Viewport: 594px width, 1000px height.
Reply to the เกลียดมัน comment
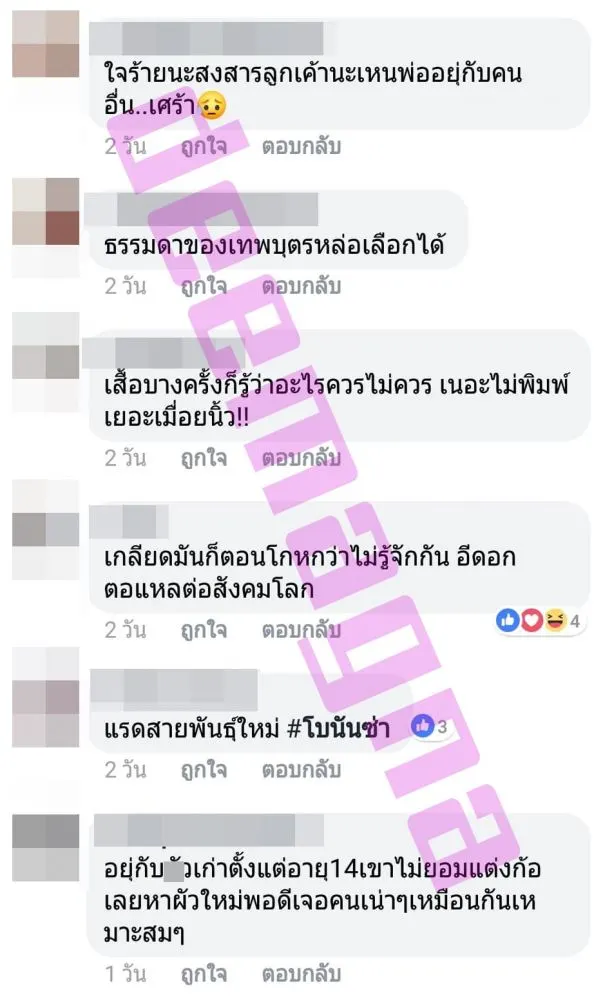301,630
